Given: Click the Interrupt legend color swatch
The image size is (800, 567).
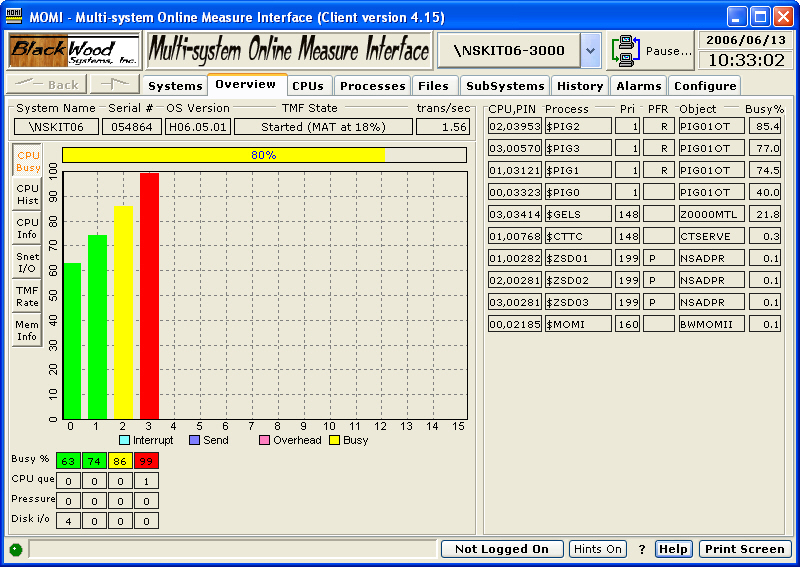Looking at the screenshot, I should pyautogui.click(x=124, y=440).
